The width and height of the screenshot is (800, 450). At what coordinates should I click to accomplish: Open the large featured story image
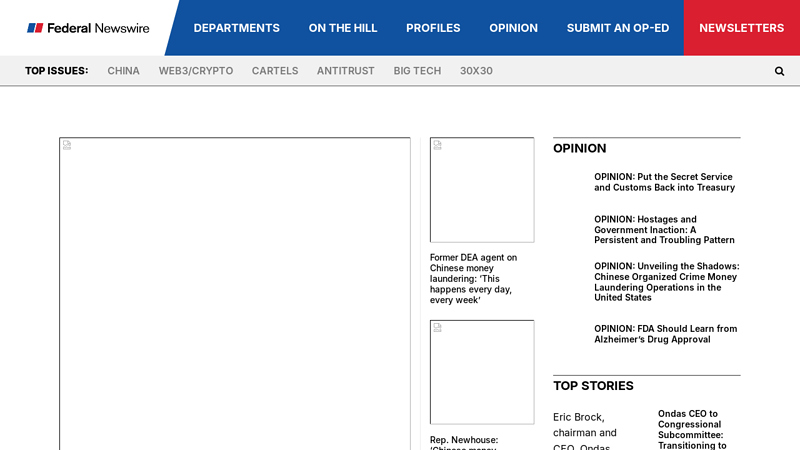pyautogui.click(x=235, y=293)
